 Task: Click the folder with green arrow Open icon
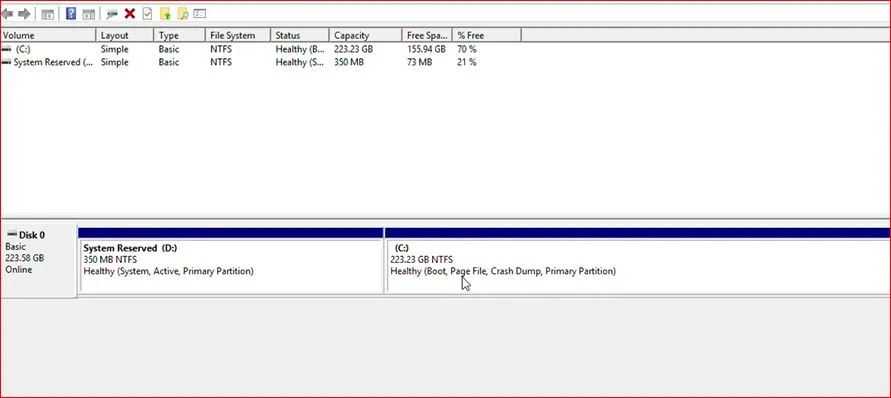click(x=165, y=14)
